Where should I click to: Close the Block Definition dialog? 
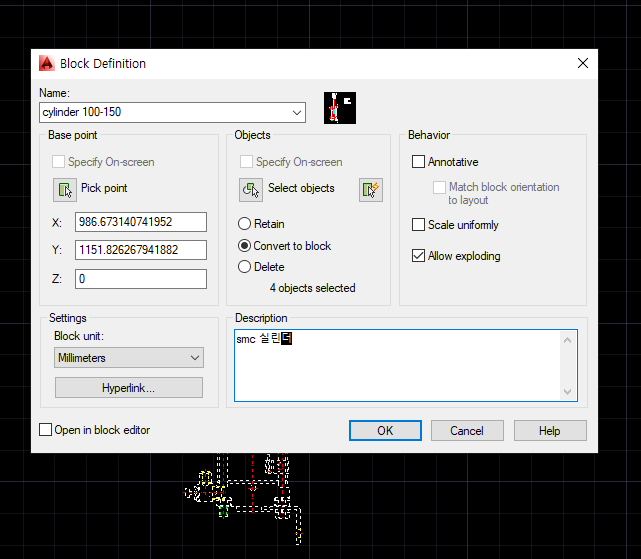(583, 63)
